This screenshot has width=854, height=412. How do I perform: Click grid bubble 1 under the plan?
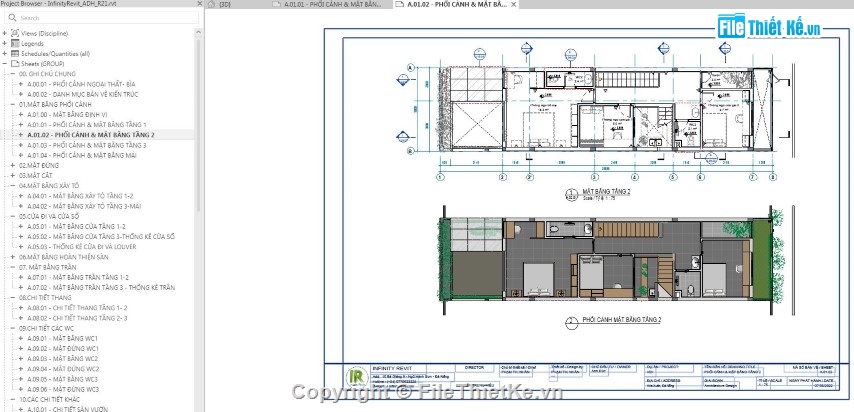441,177
